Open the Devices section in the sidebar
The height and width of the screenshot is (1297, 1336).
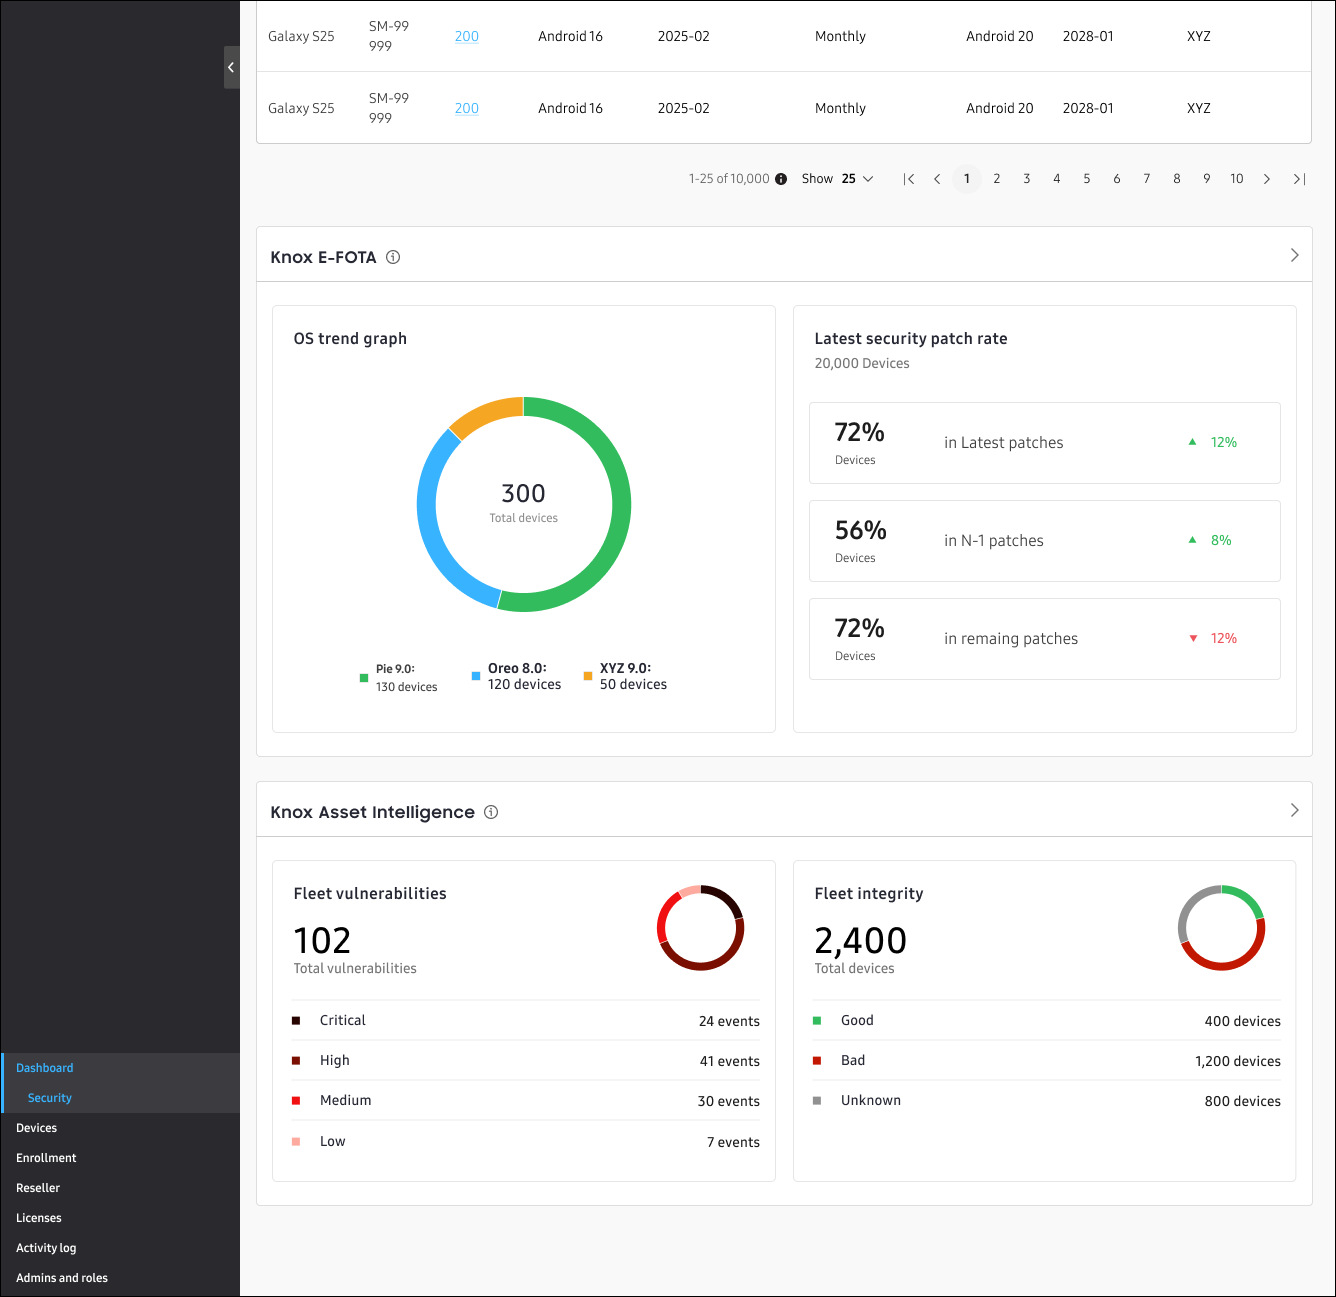pos(36,1127)
